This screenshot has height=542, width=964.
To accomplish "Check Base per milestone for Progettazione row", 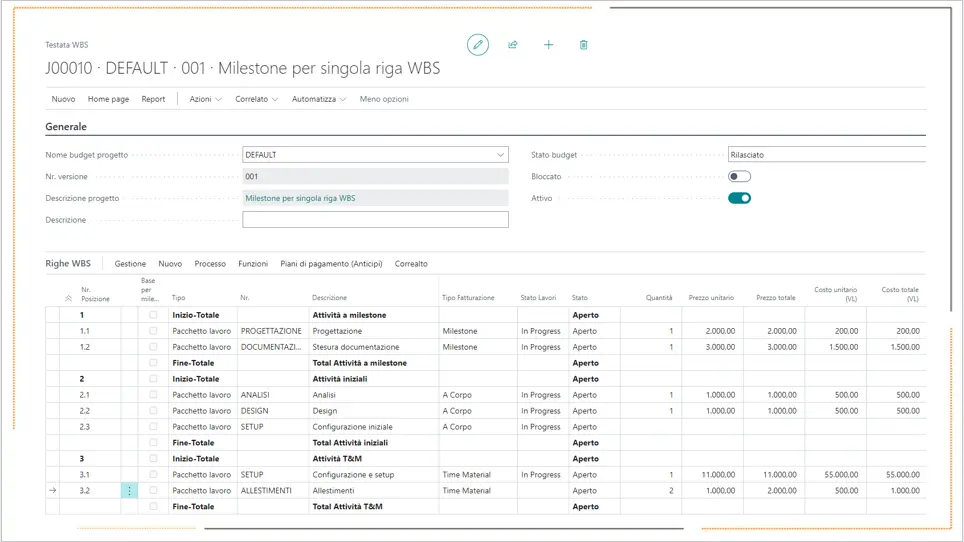I will point(153,331).
